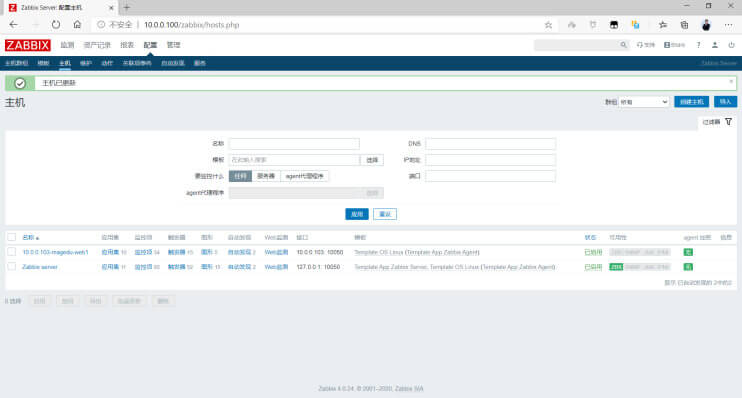Click the Zabbix global search box
The width and height of the screenshot is (742, 398).
[x=576, y=45]
